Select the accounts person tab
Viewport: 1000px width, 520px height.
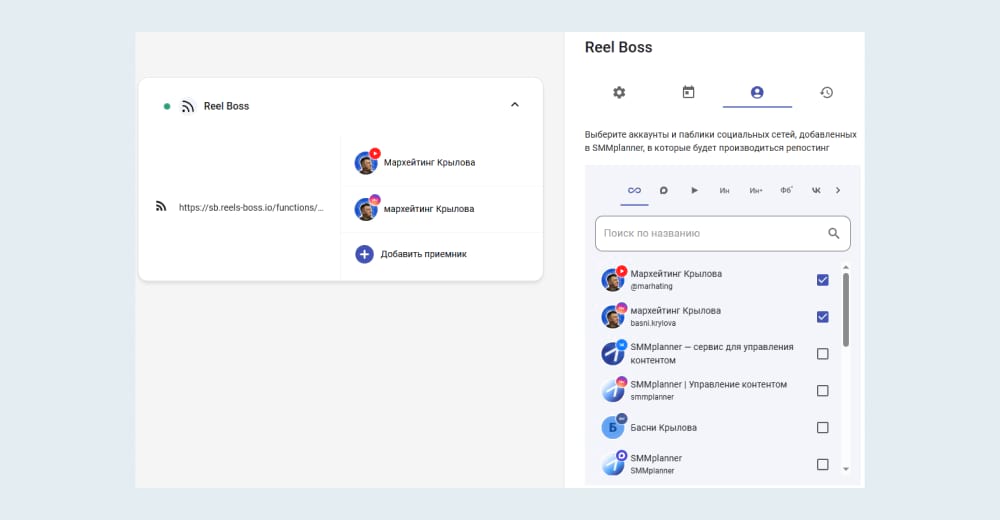point(757,92)
